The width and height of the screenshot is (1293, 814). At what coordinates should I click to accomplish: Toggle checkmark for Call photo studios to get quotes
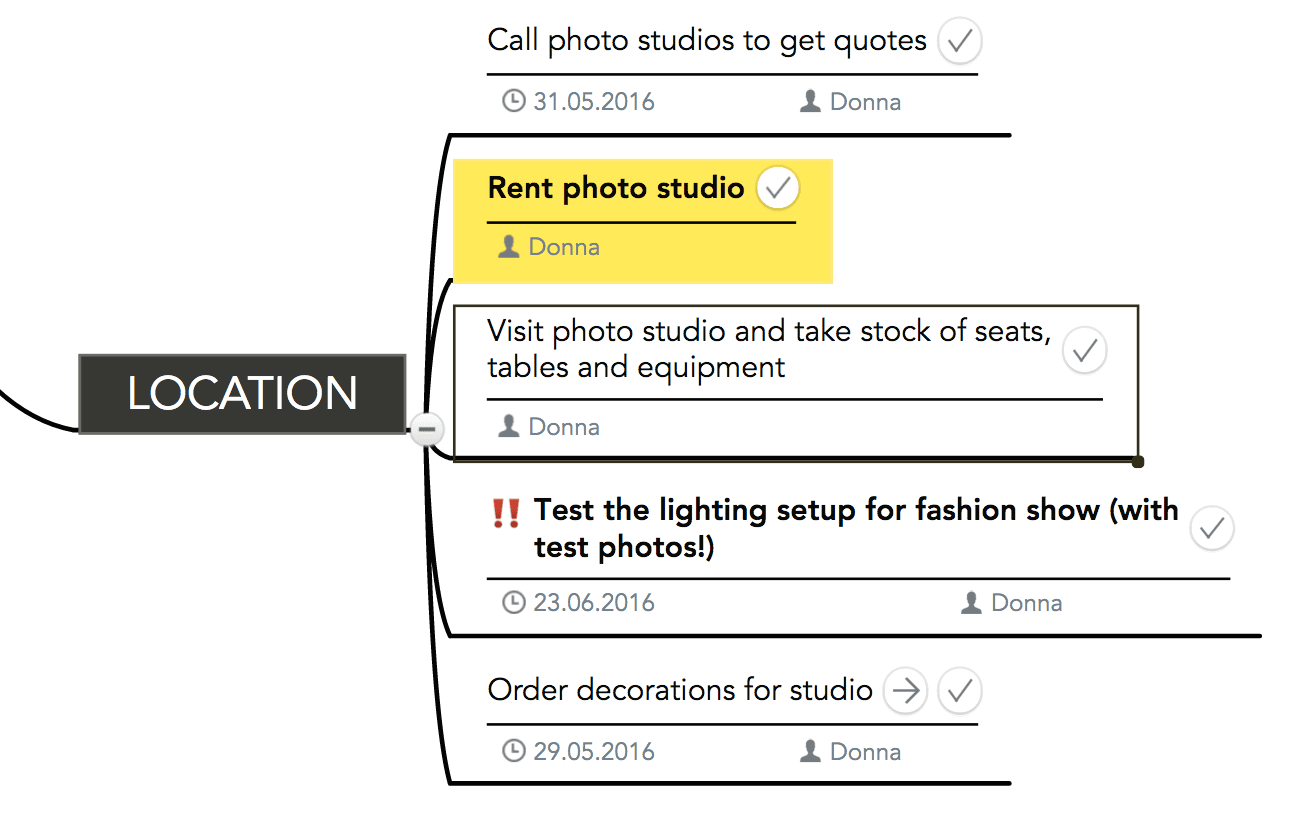point(960,42)
